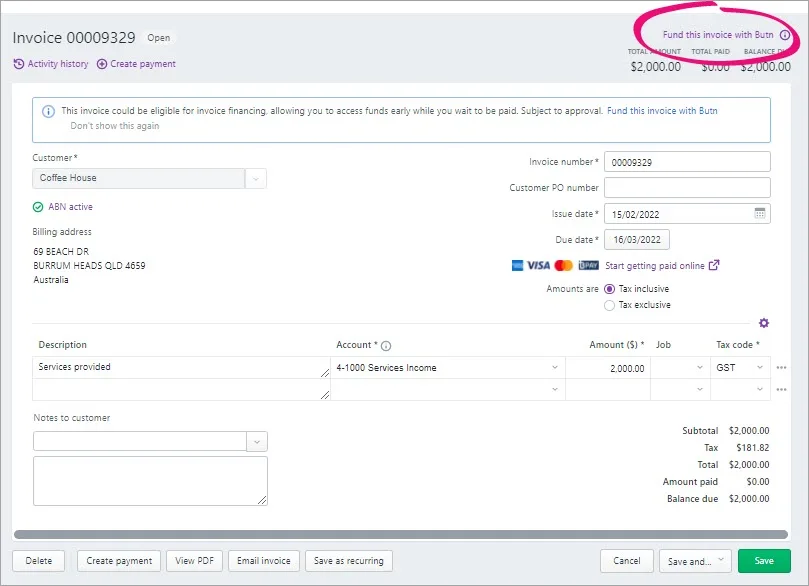This screenshot has height=586, width=809.
Task: Open the Issue date calendar picker
Action: pyautogui.click(x=760, y=213)
